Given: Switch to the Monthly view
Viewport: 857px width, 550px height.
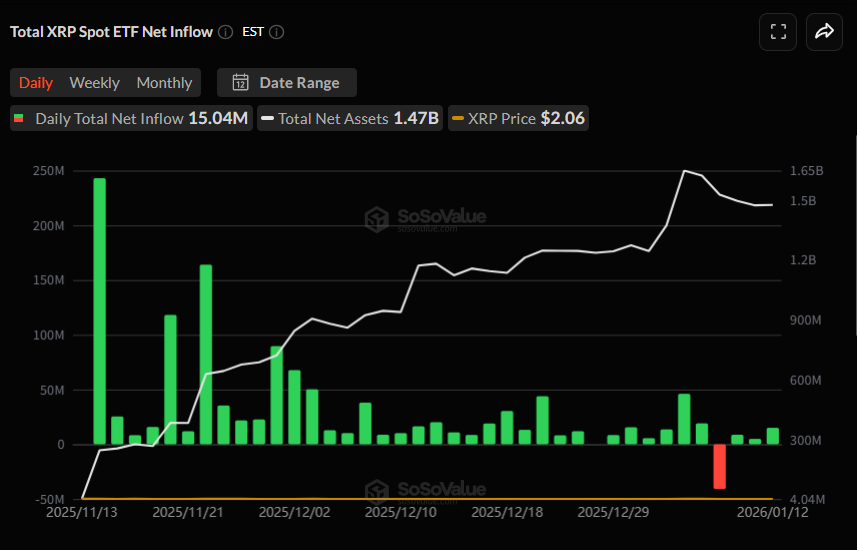Looking at the screenshot, I should coord(164,83).
